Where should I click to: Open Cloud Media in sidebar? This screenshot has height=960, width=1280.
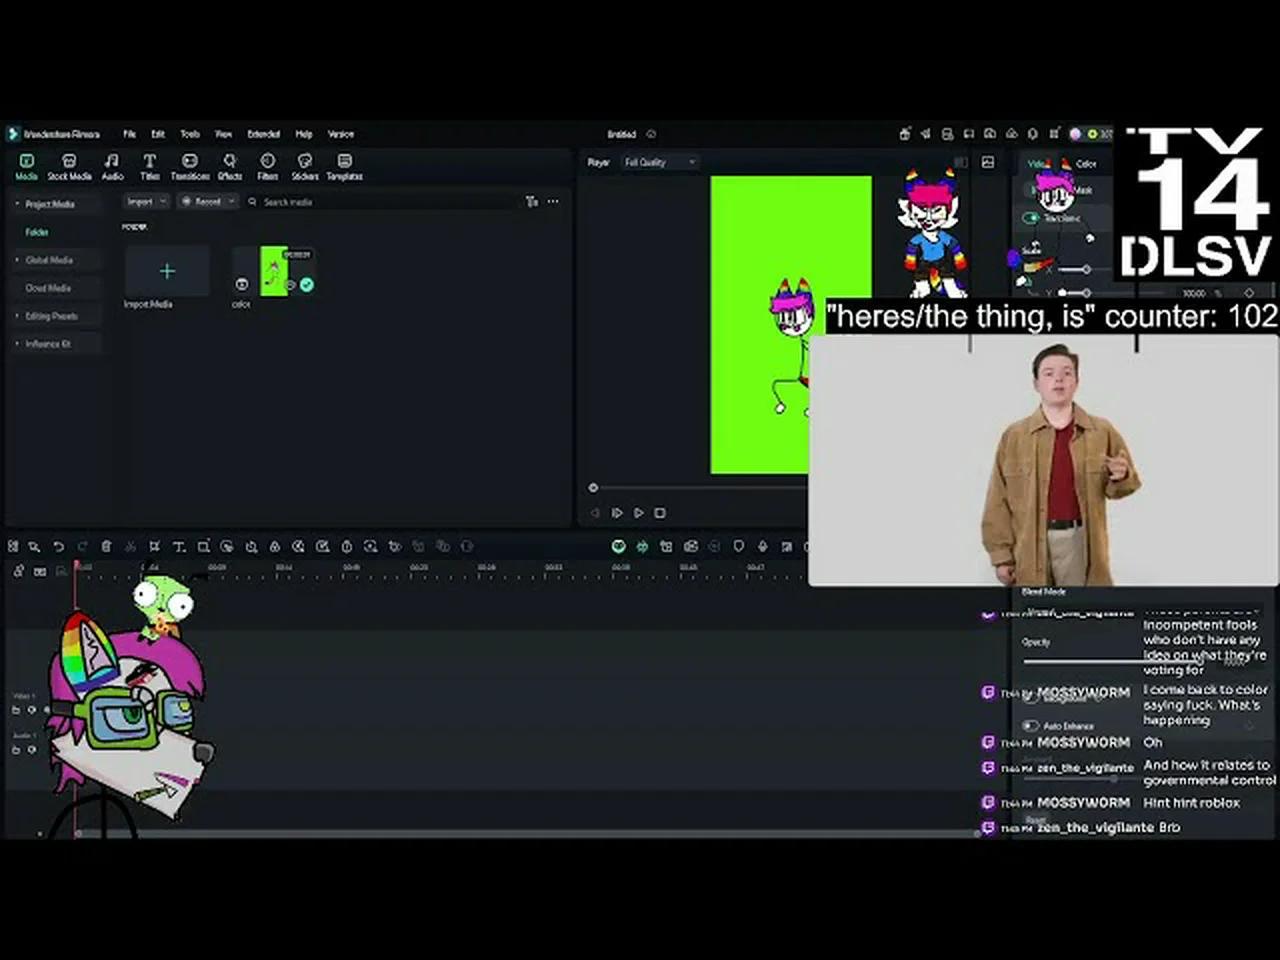pos(48,288)
